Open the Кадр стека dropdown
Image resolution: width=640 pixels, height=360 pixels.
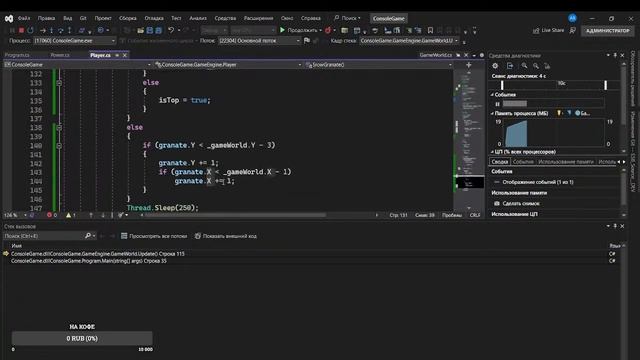409,40
